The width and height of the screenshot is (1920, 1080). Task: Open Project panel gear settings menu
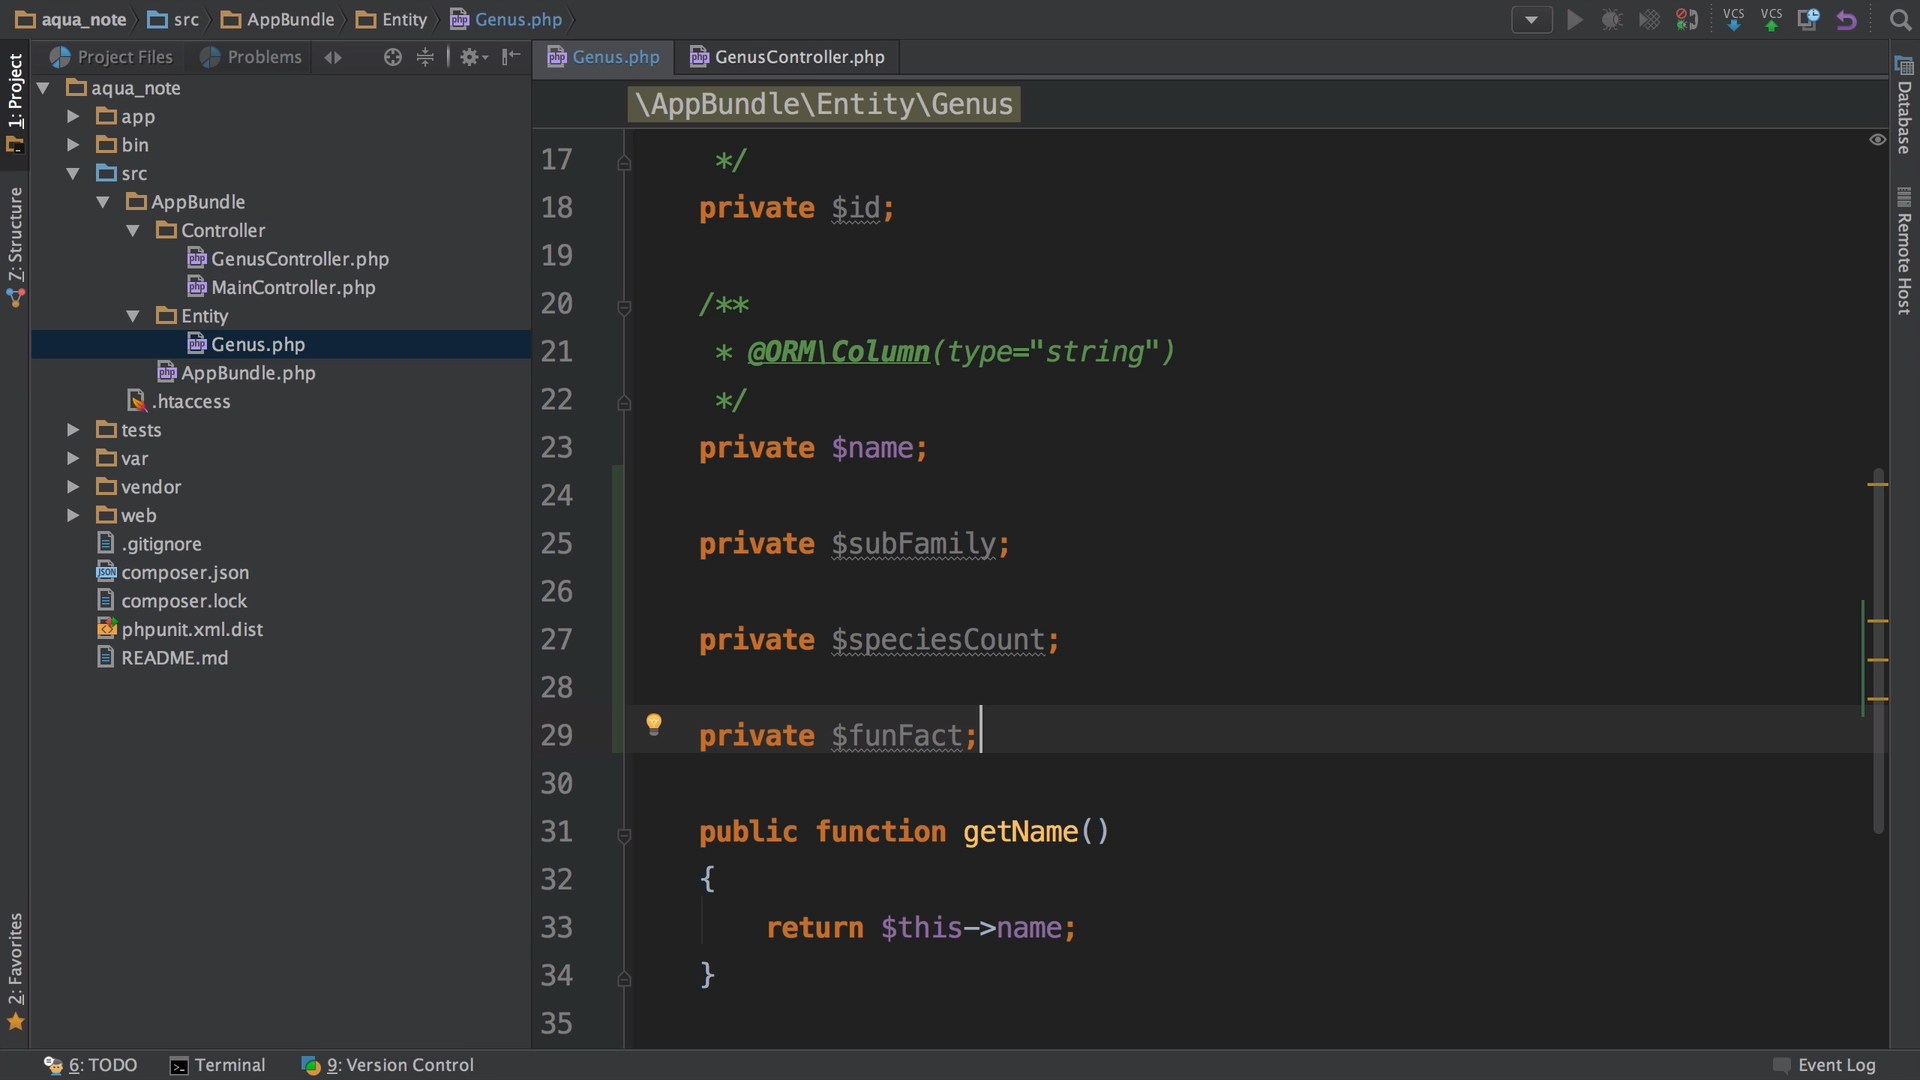point(473,57)
